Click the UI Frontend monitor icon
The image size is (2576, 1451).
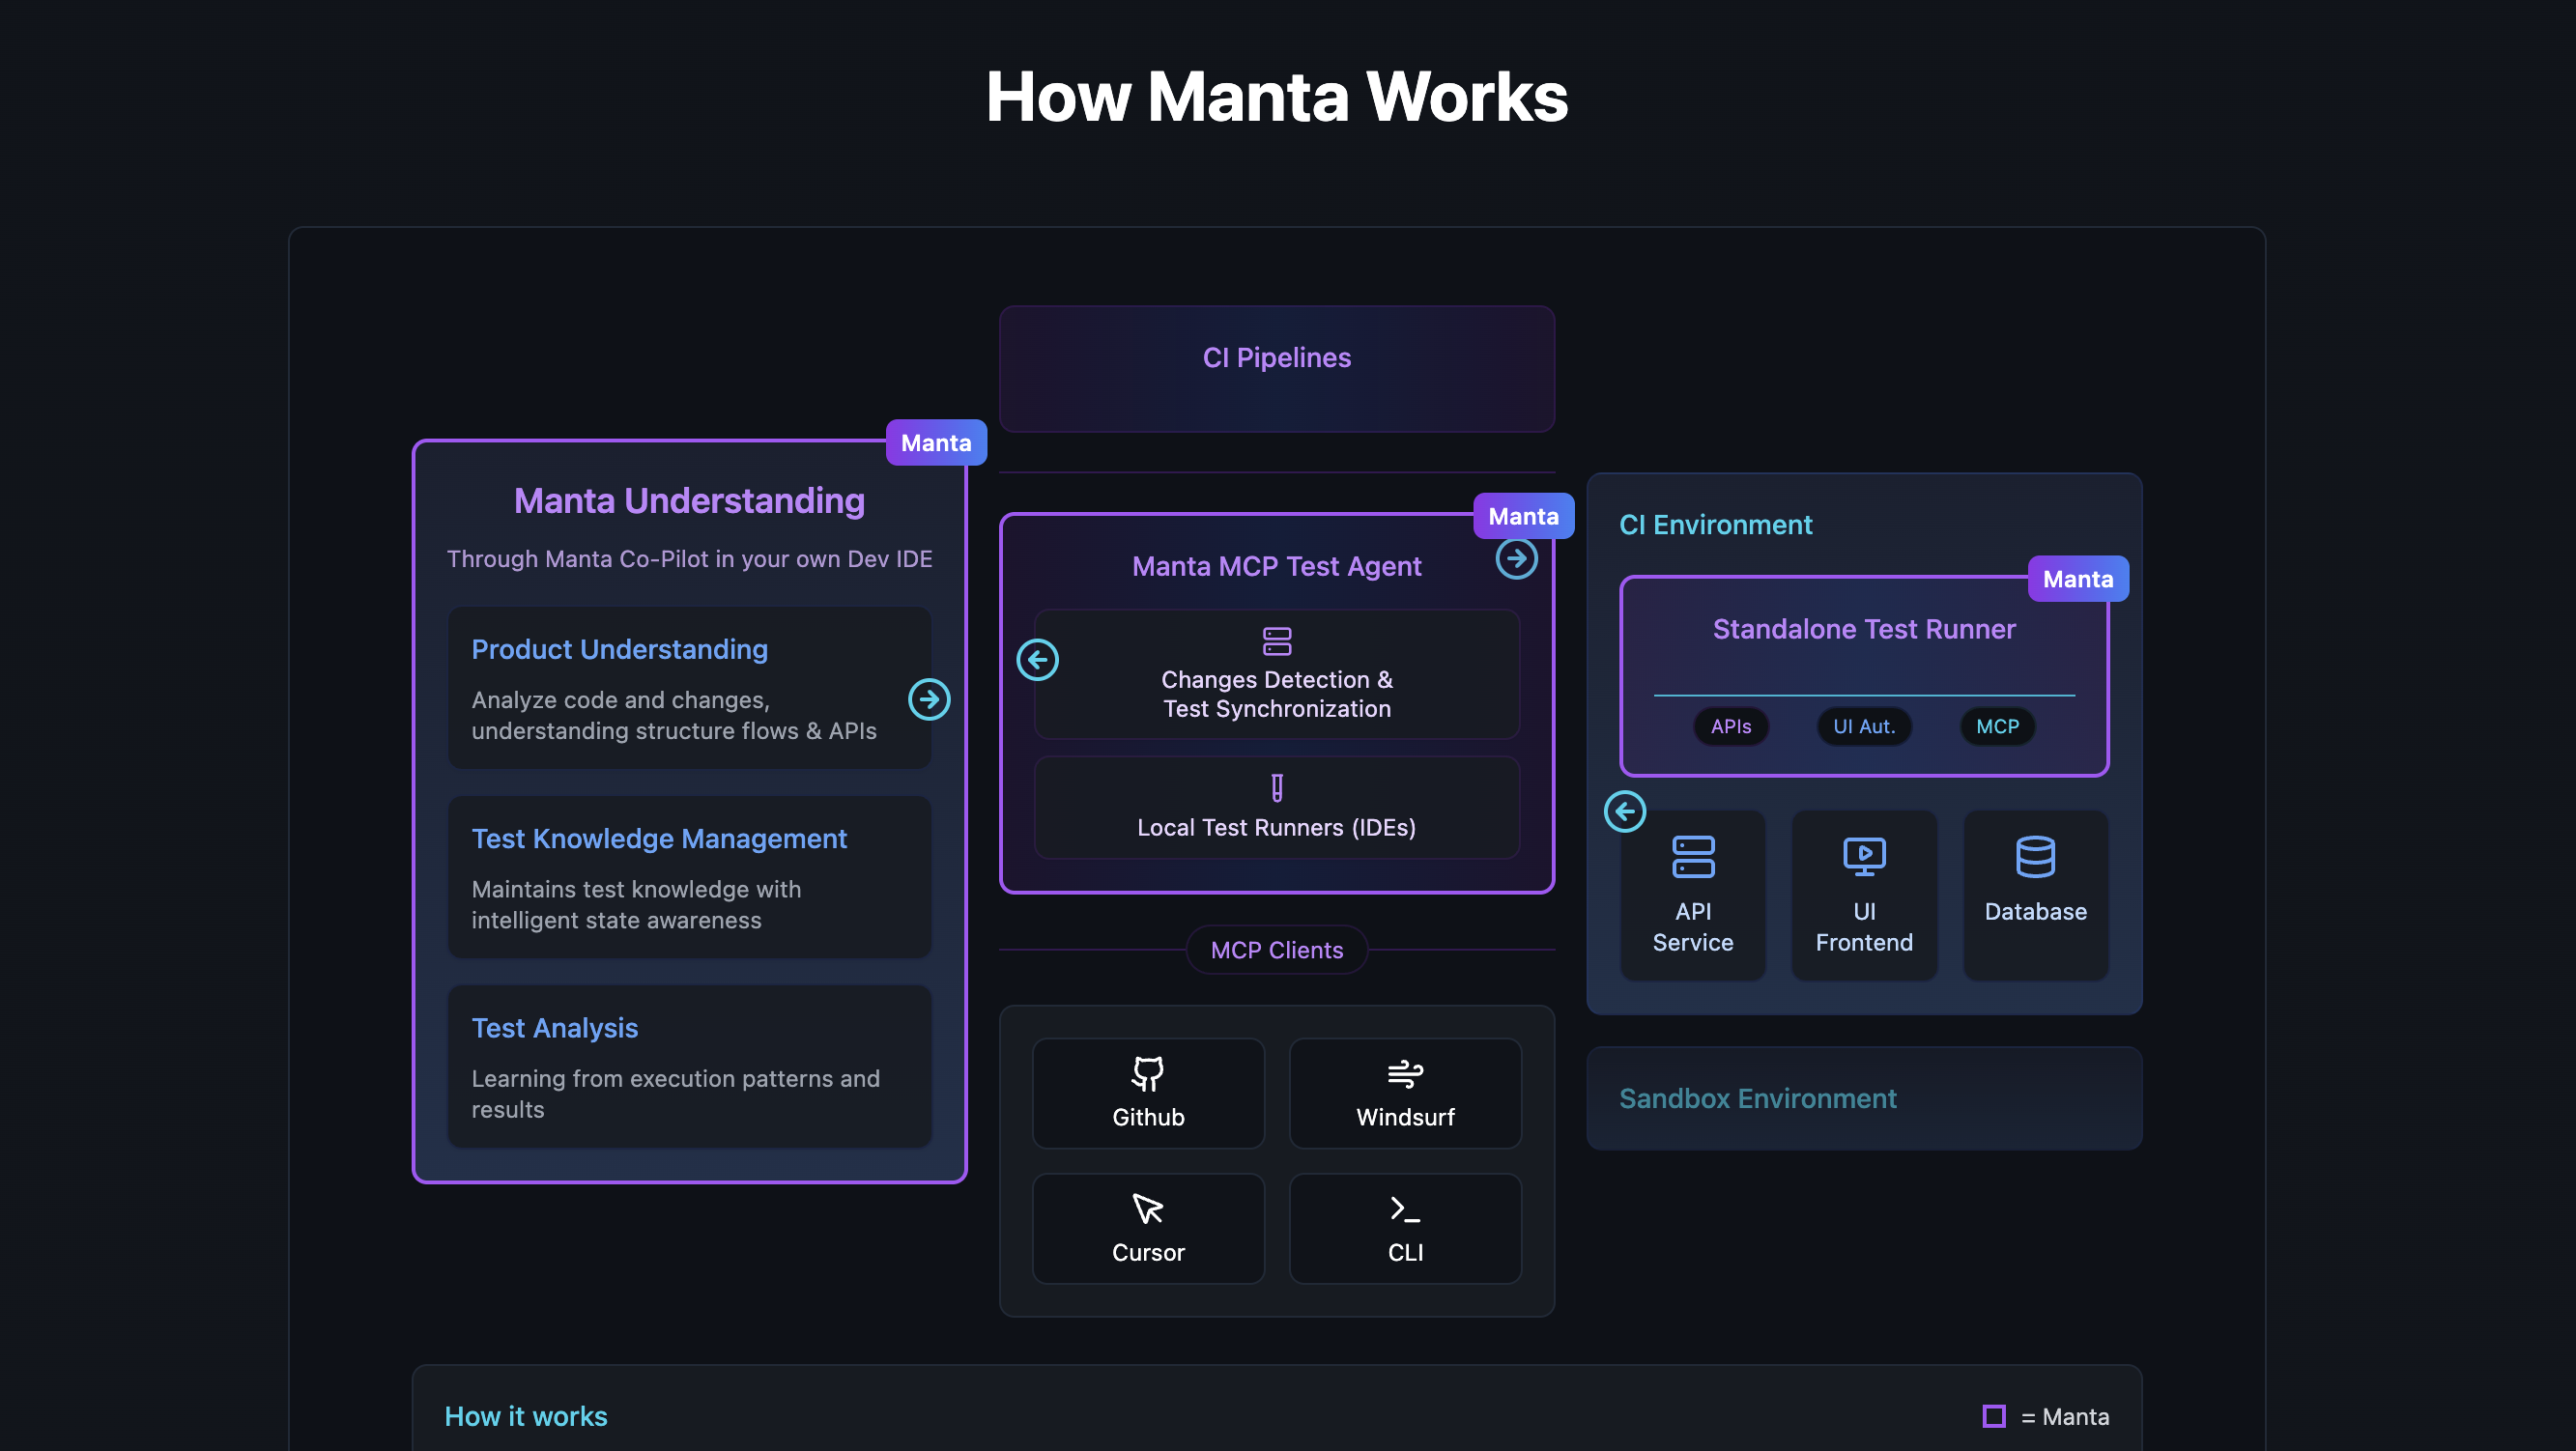pyautogui.click(x=1863, y=856)
